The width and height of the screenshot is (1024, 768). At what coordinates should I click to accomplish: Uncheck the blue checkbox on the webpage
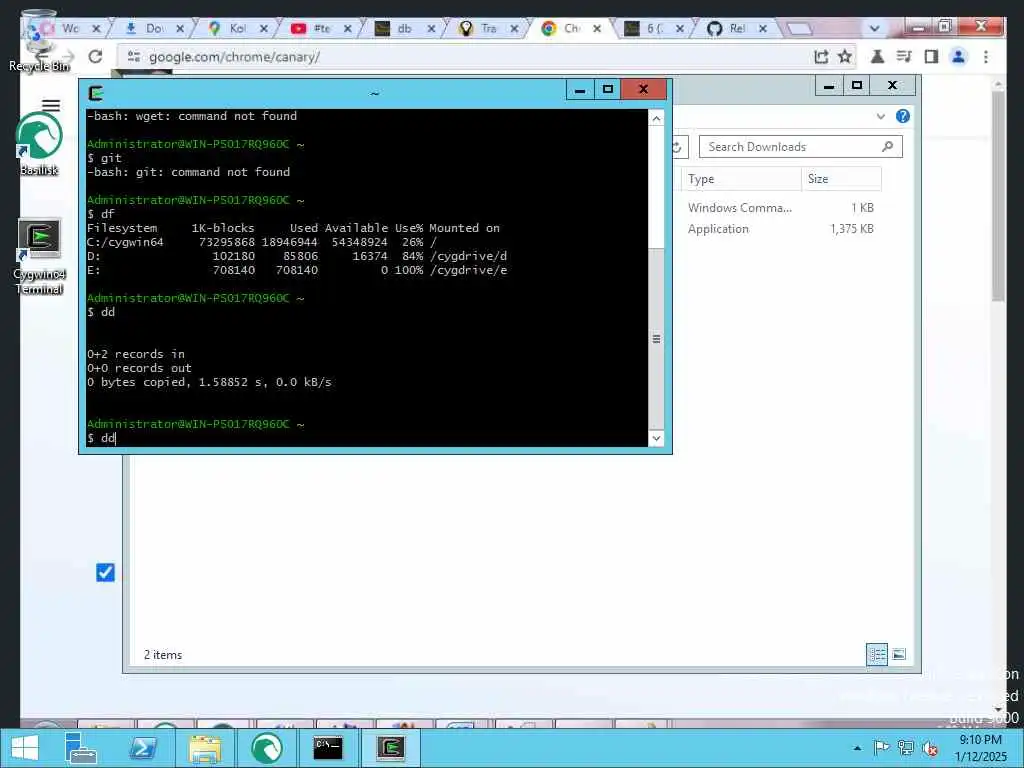point(105,572)
